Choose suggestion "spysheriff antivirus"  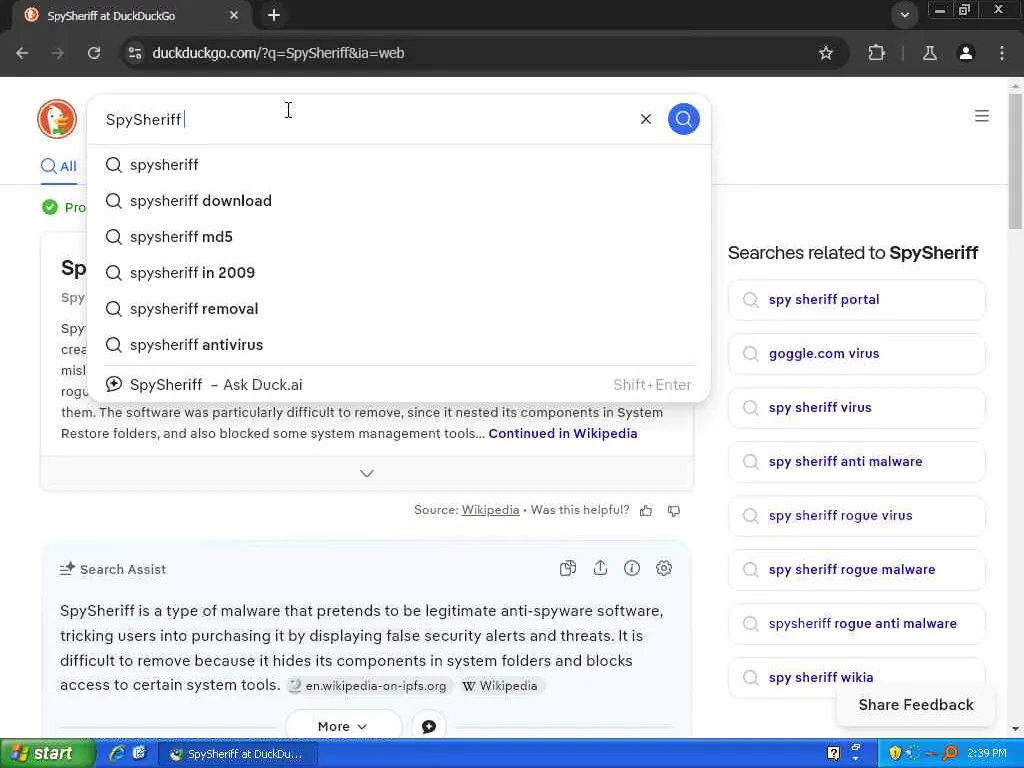399,344
